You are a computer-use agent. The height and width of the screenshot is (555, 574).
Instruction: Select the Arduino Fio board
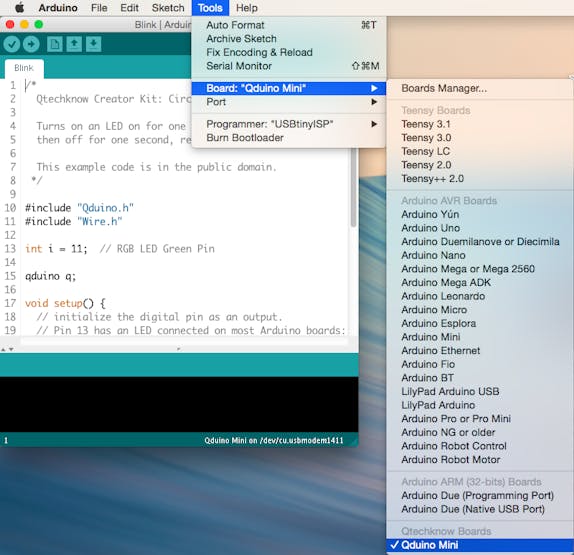click(x=480, y=364)
